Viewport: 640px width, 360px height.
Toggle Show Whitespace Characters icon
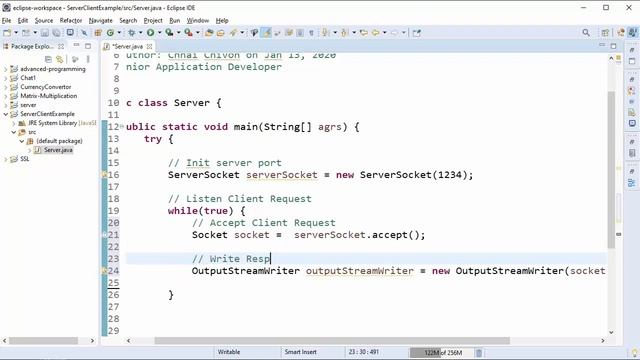click(311, 33)
